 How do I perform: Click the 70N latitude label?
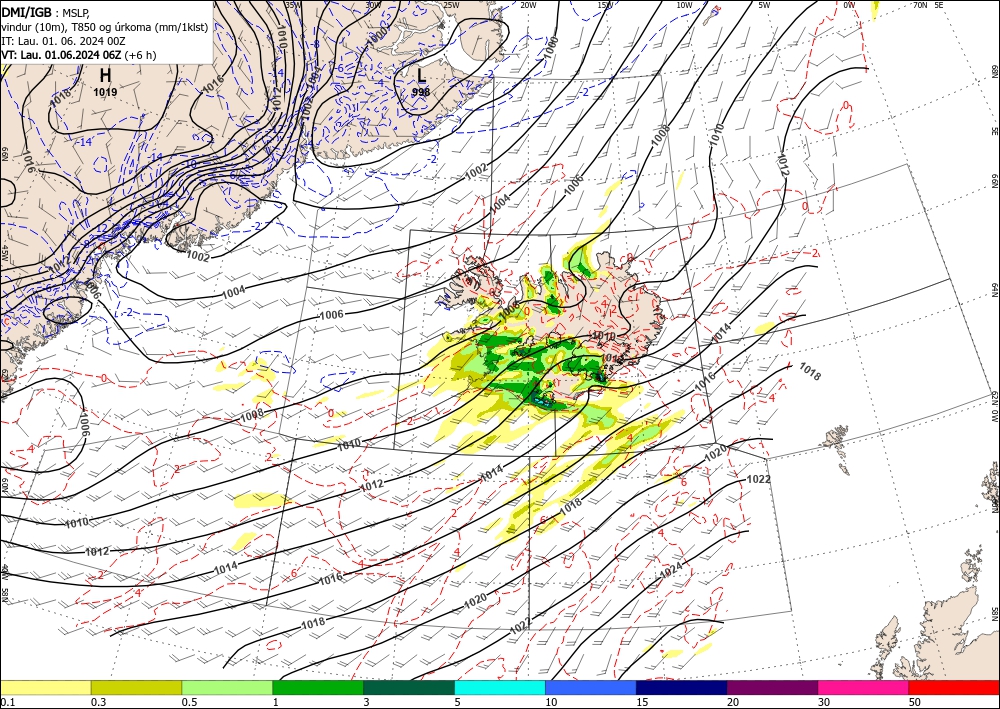[x=920, y=5]
